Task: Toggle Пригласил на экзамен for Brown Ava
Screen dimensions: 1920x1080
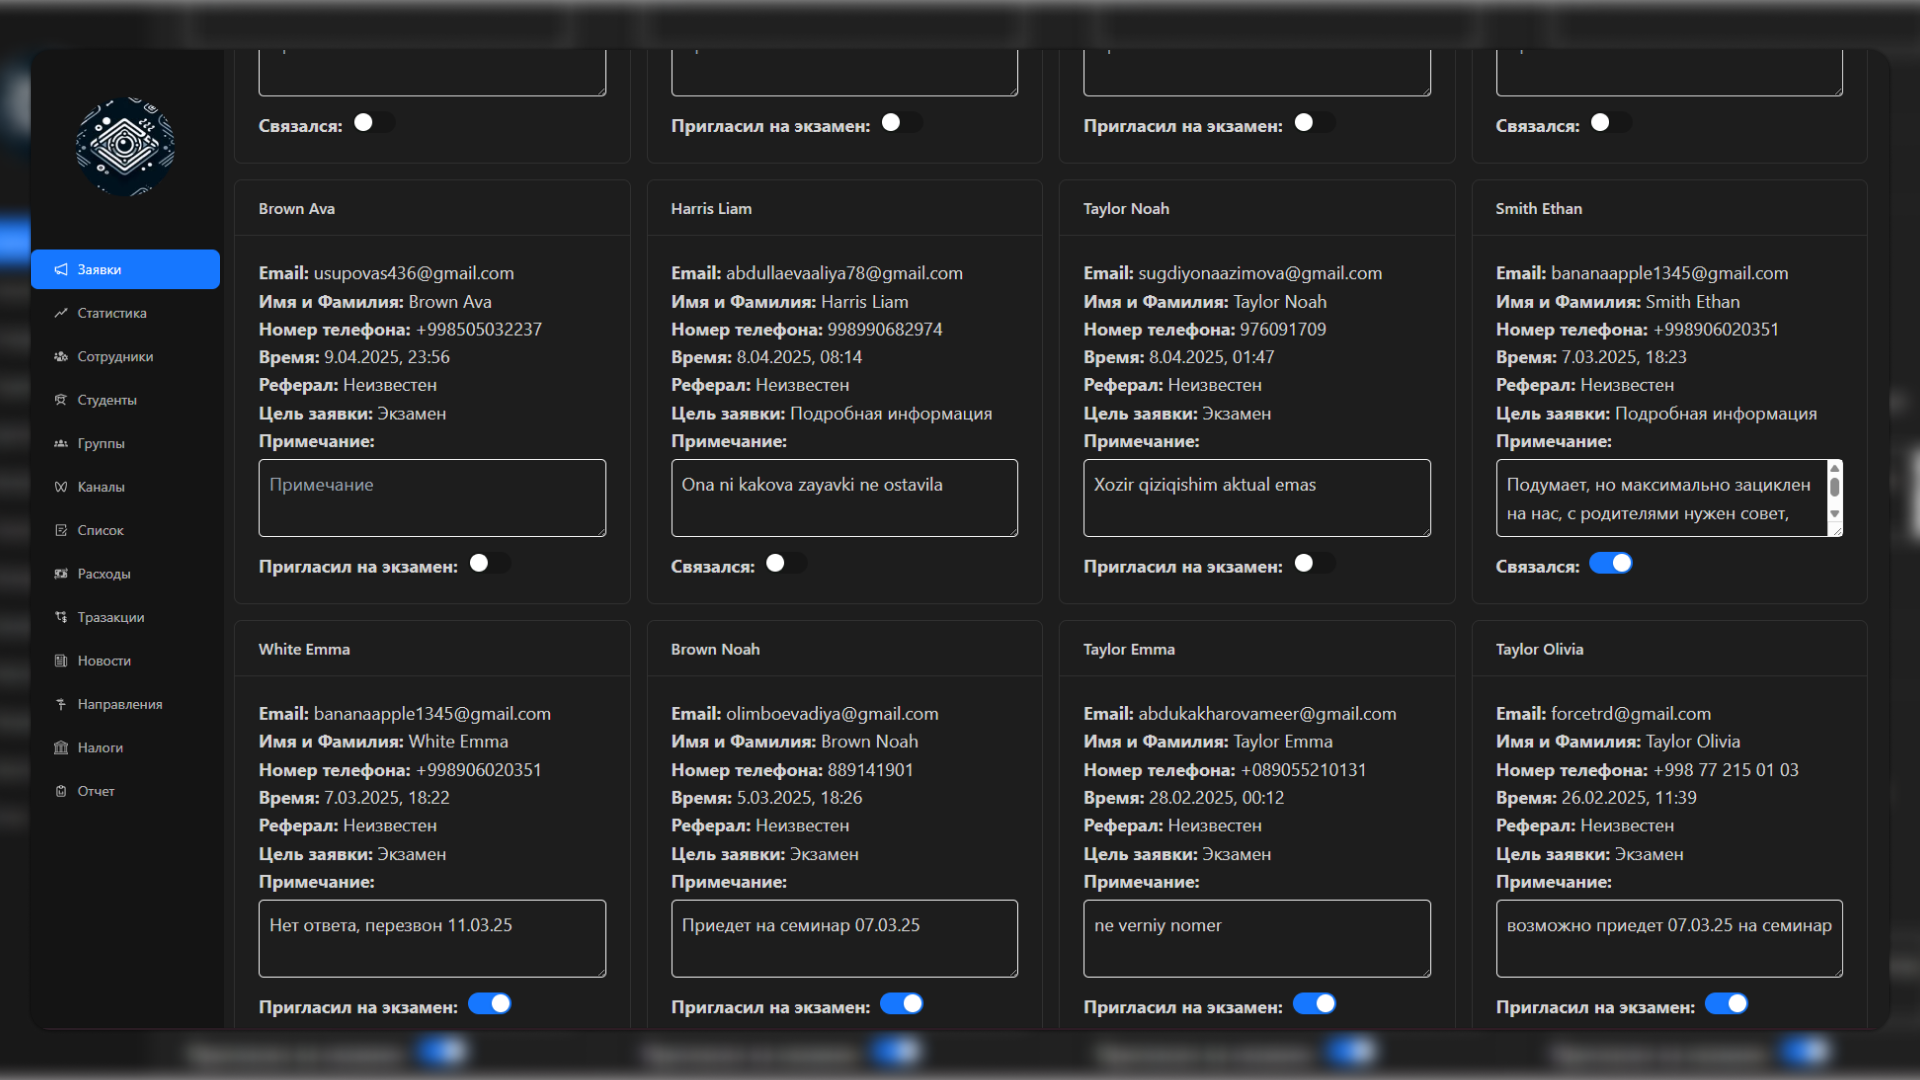Action: pyautogui.click(x=489, y=564)
